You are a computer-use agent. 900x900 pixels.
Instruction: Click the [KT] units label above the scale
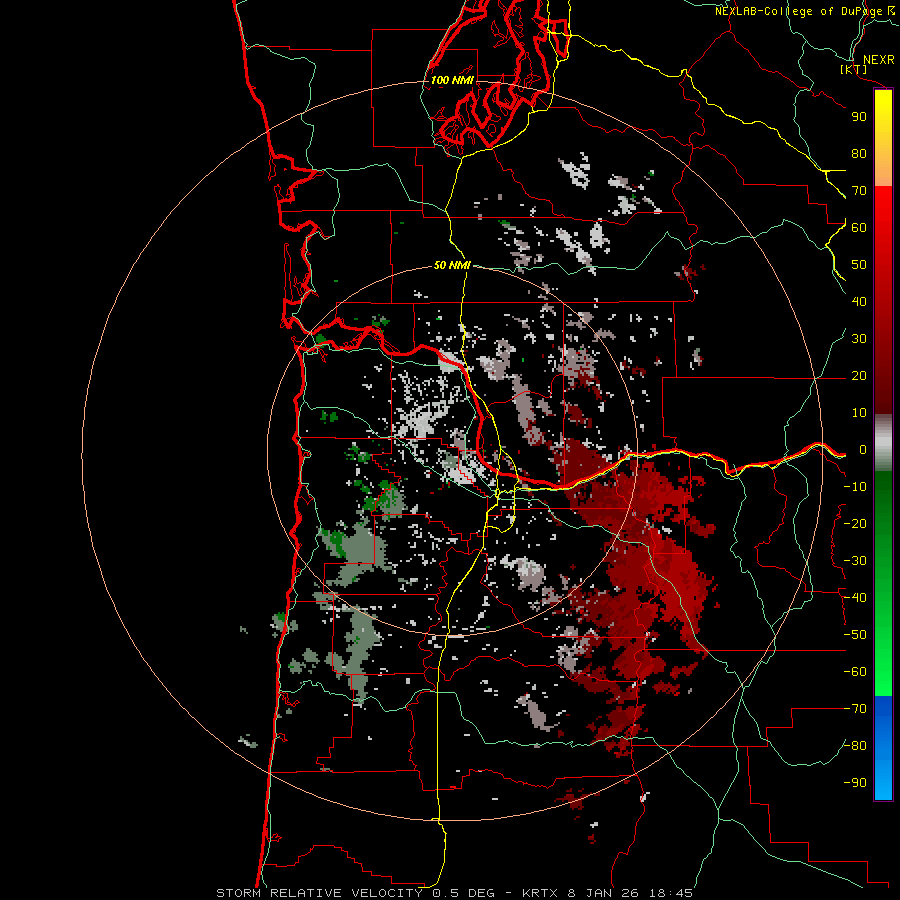tap(854, 70)
